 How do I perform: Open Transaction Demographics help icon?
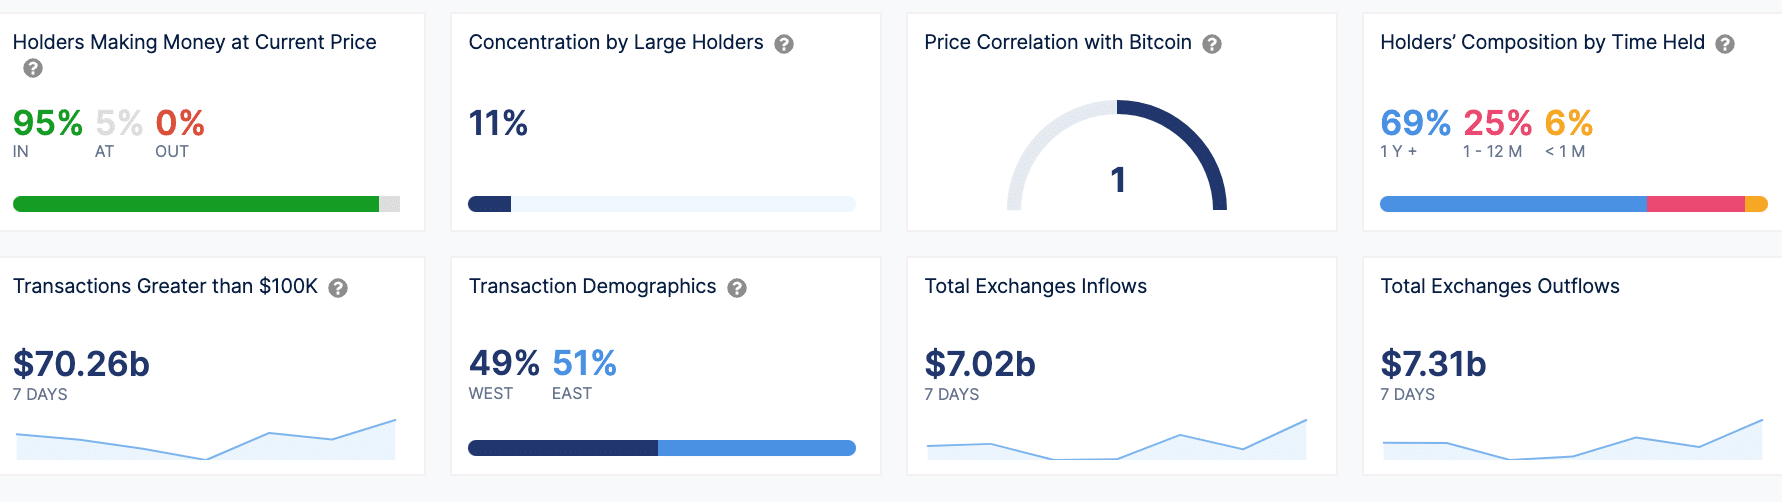coord(737,288)
